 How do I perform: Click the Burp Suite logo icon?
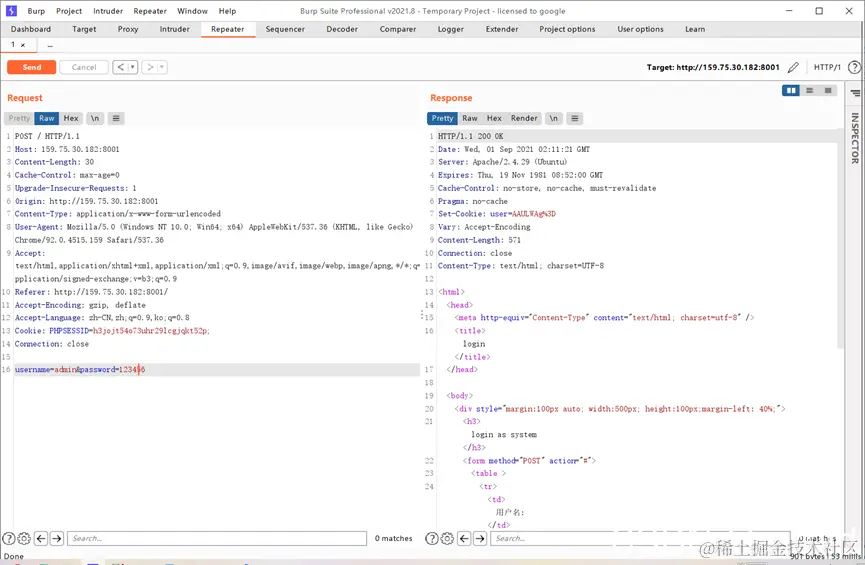coord(12,10)
